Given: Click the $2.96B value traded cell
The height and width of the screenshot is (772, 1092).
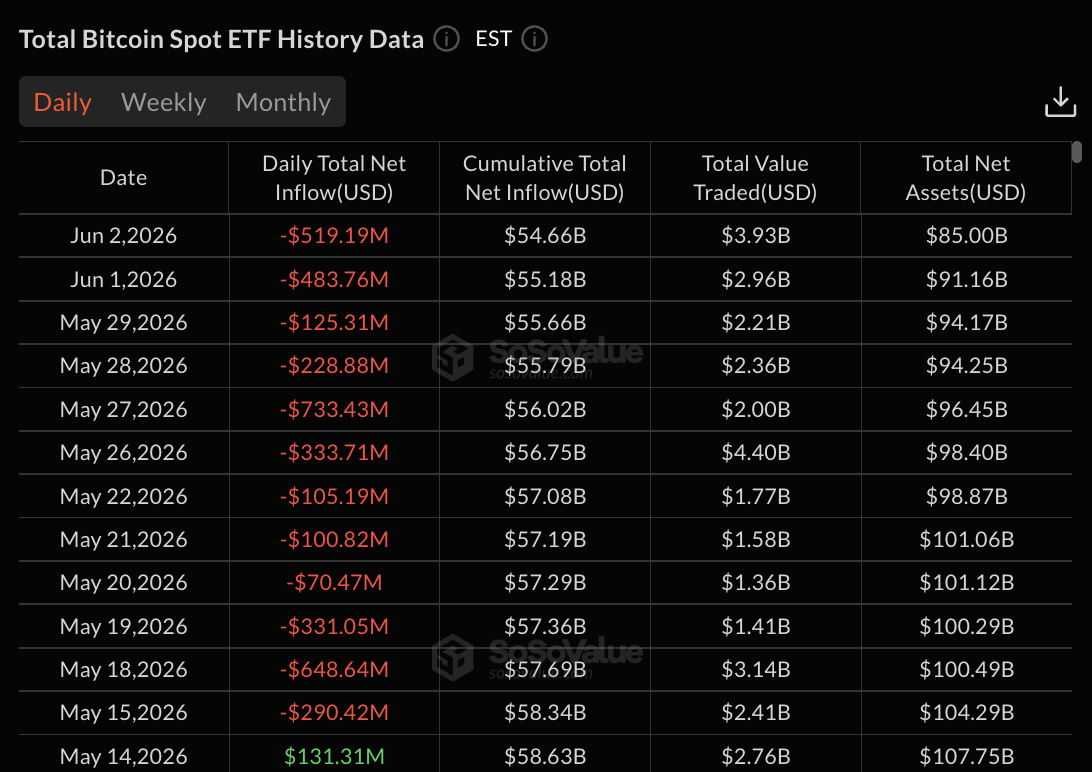Looking at the screenshot, I should 756,279.
